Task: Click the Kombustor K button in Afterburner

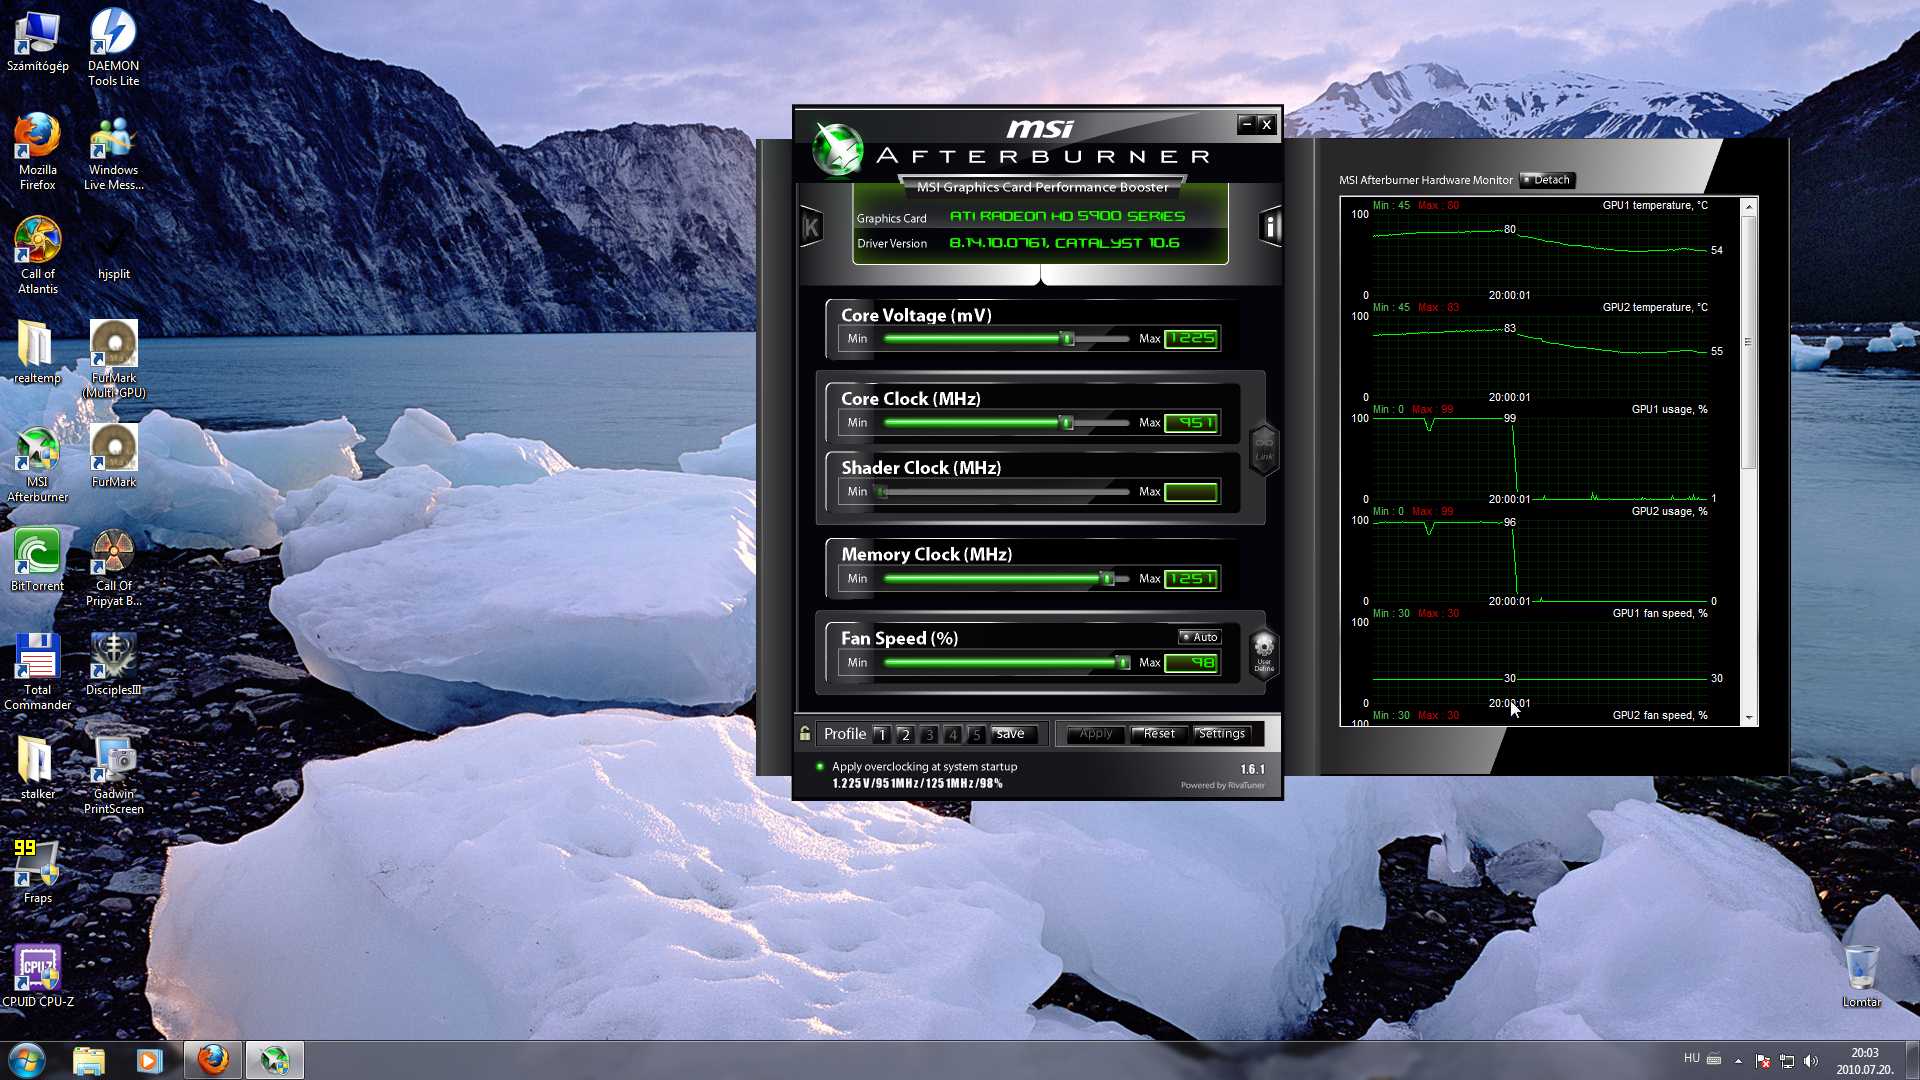Action: click(x=811, y=227)
